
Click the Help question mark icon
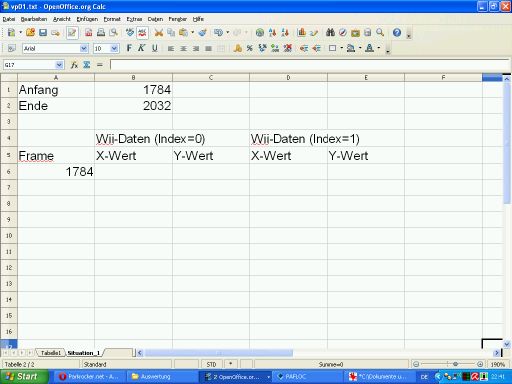pos(397,32)
